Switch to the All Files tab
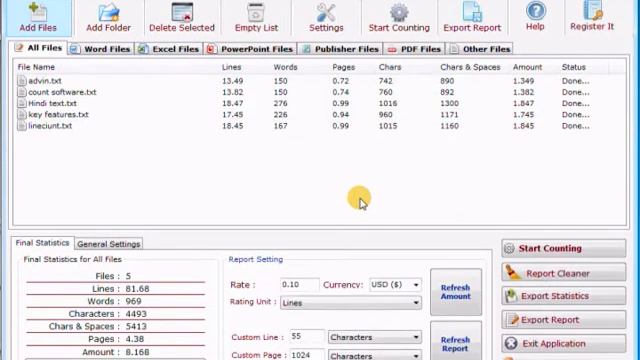The height and width of the screenshot is (360, 640). click(38, 48)
